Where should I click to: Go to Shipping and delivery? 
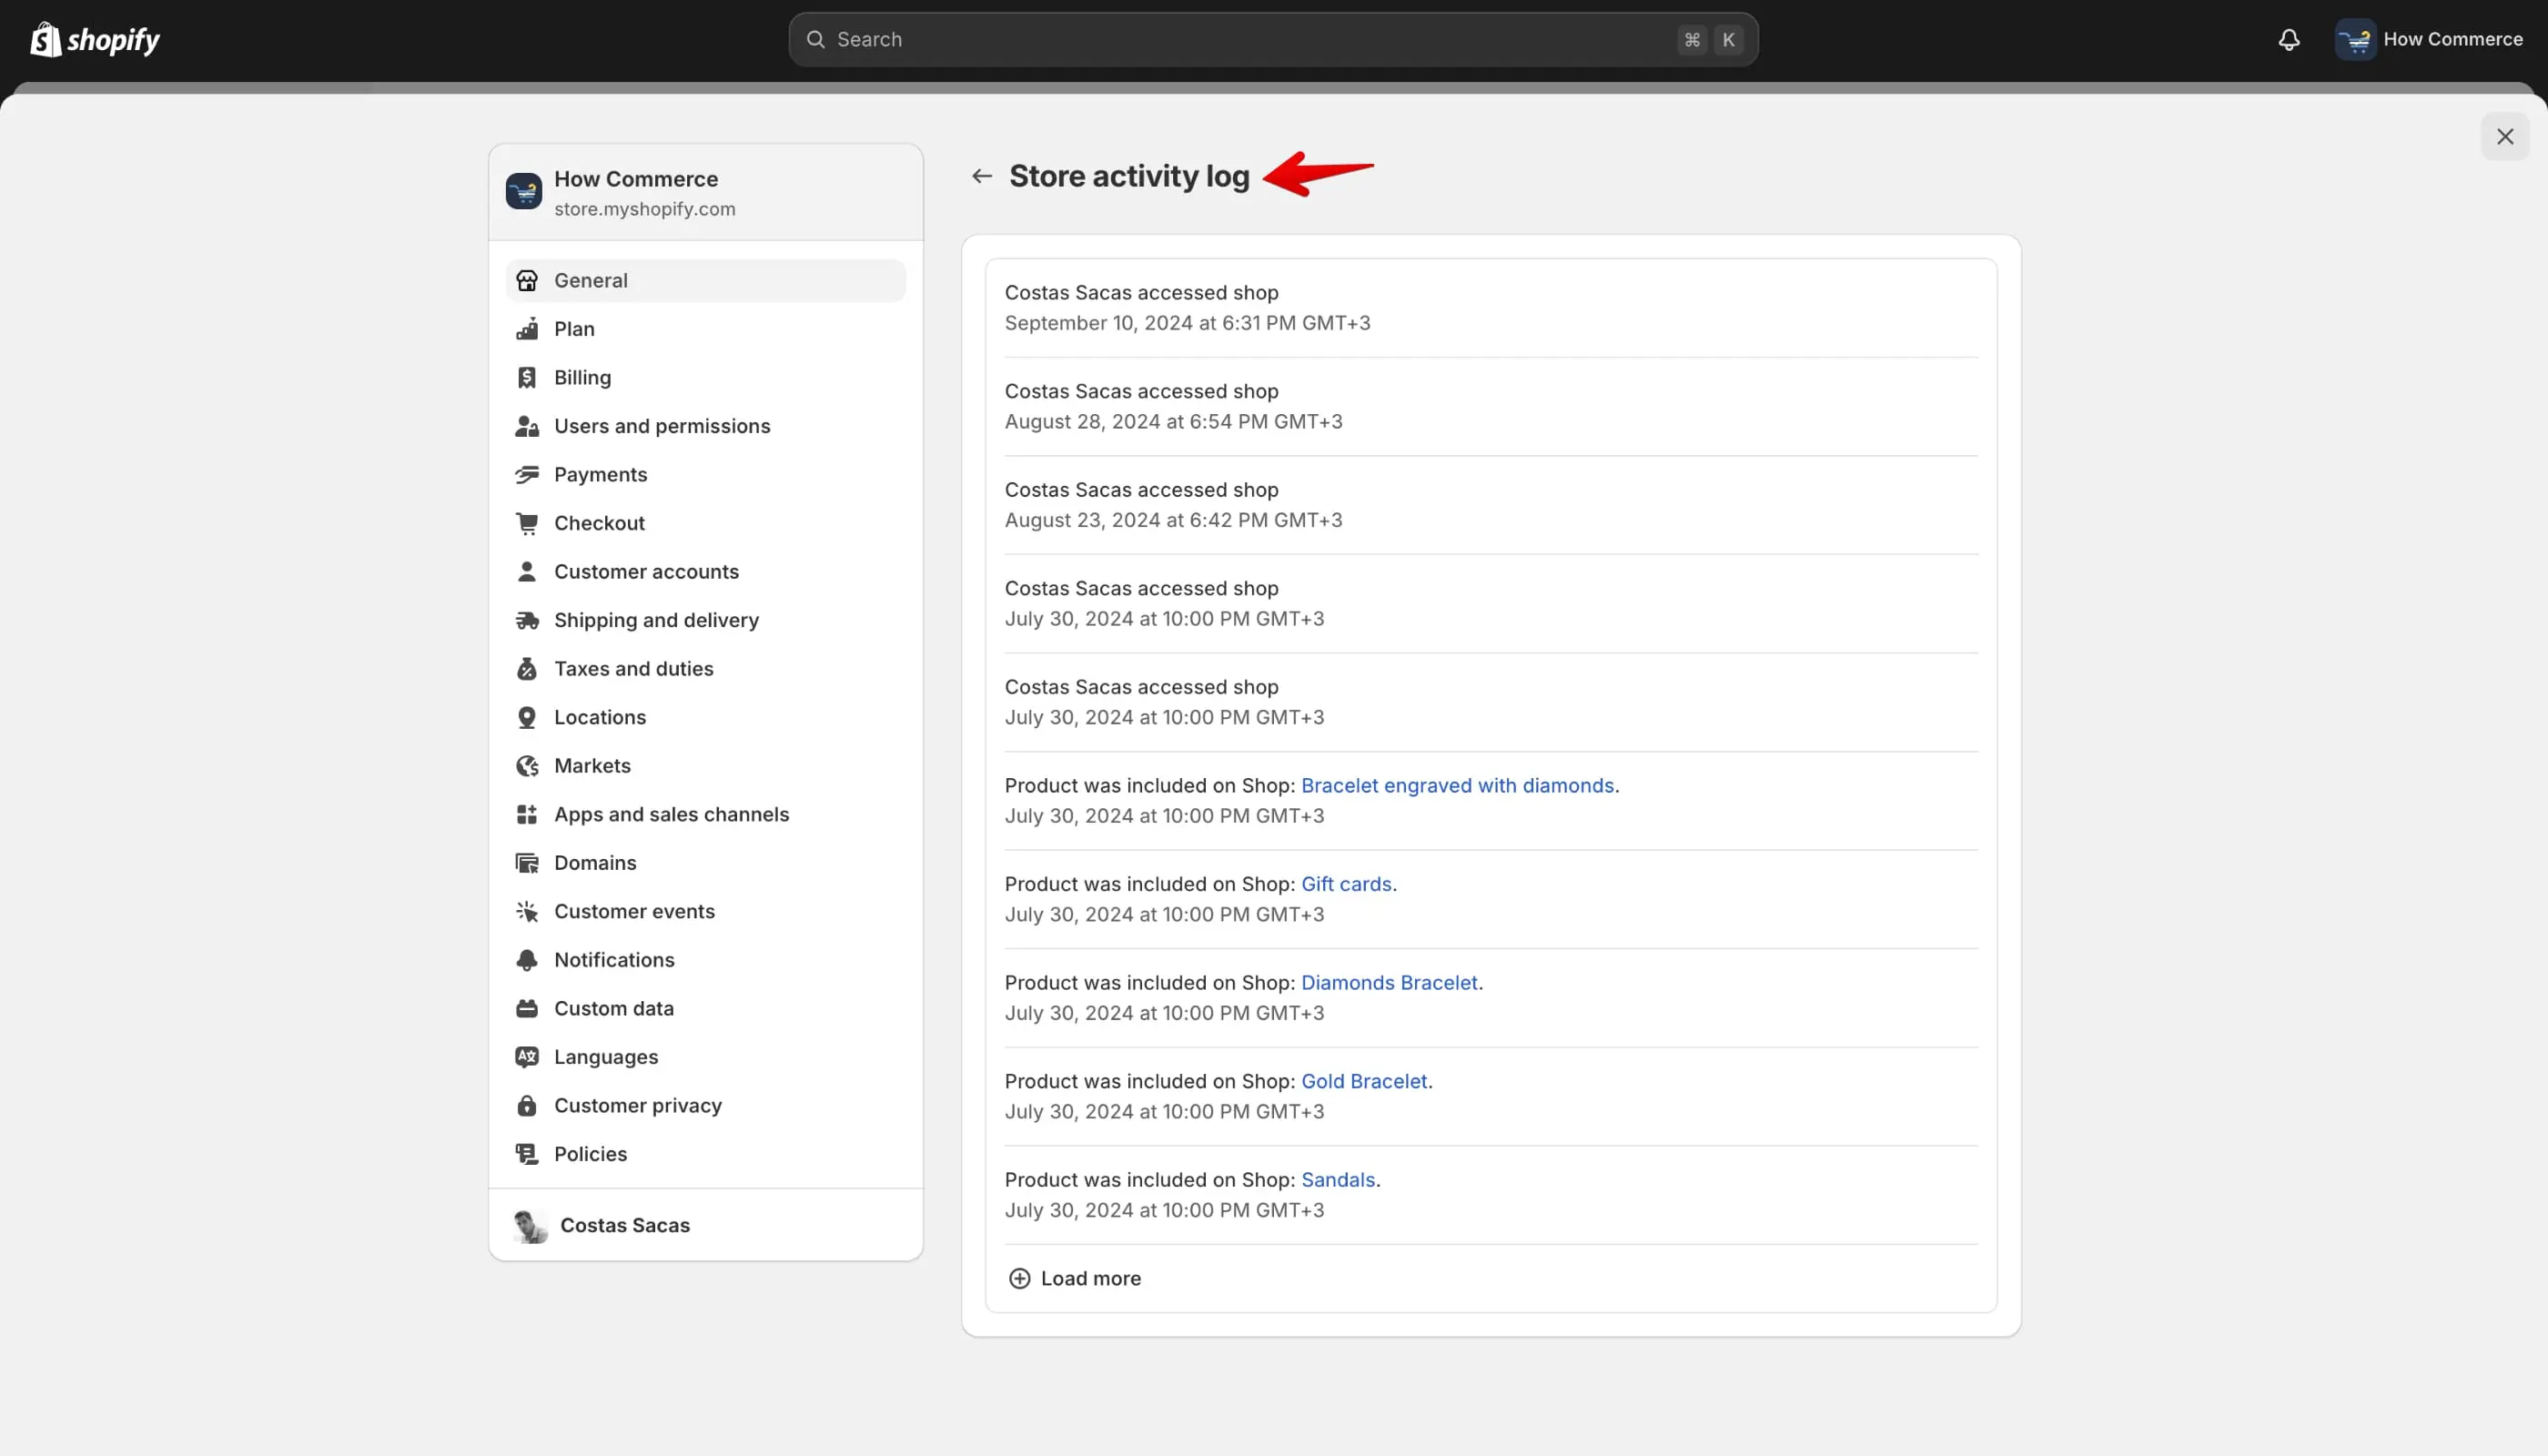click(706, 620)
